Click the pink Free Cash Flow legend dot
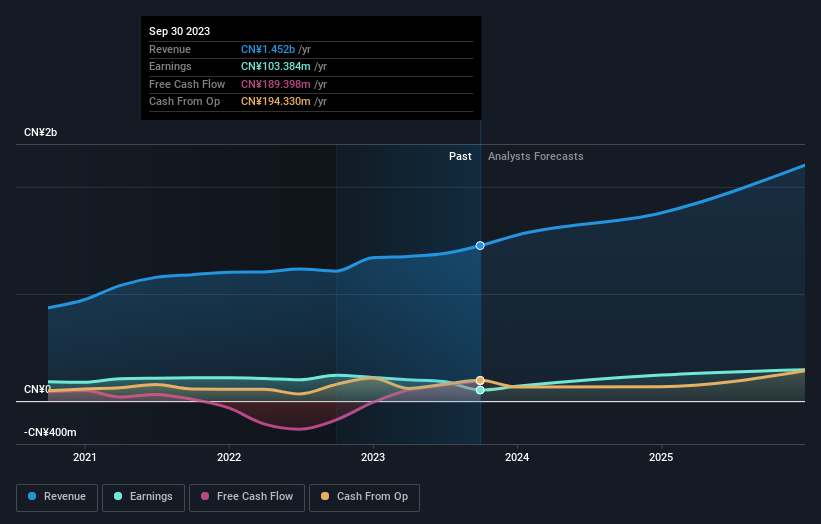Viewport: 821px width, 524px height. 205,496
